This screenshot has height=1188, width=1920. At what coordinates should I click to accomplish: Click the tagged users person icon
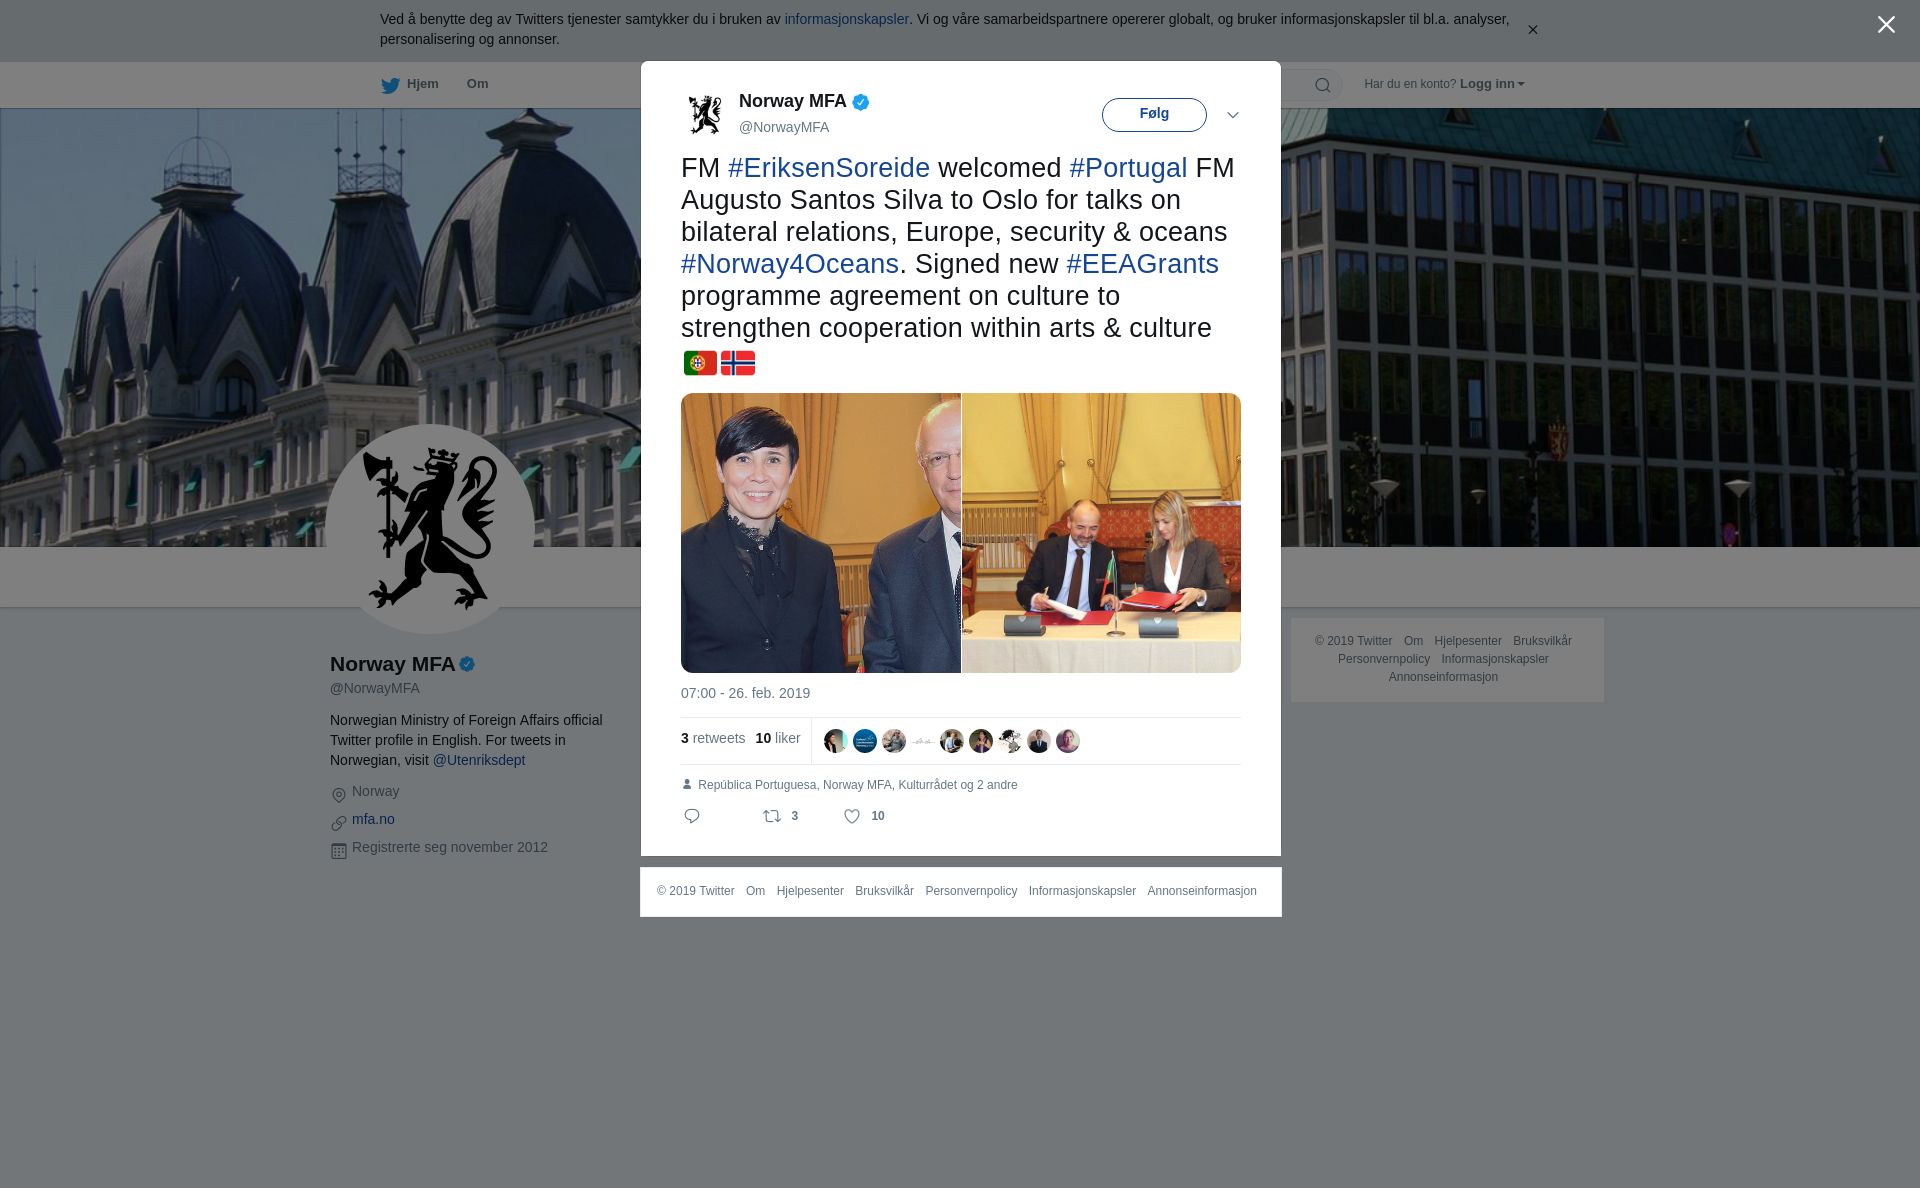pos(687,784)
